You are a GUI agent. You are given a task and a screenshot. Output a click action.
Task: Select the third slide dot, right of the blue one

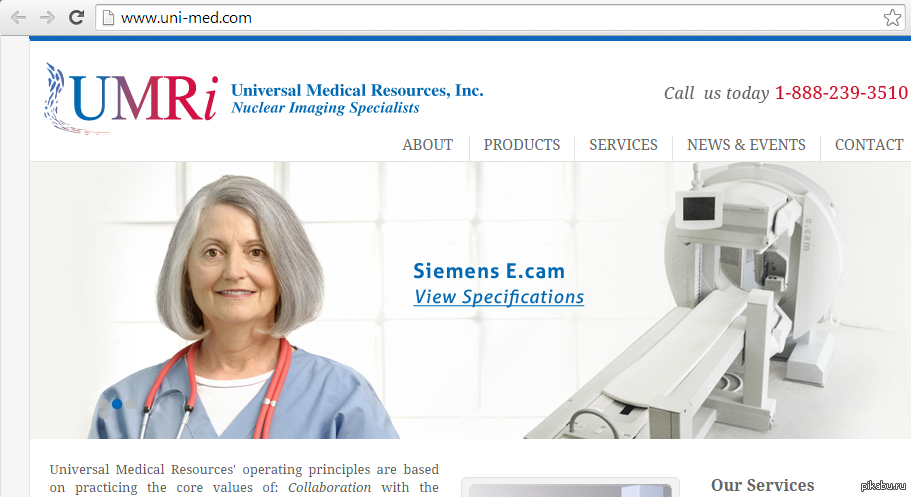[x=130, y=404]
